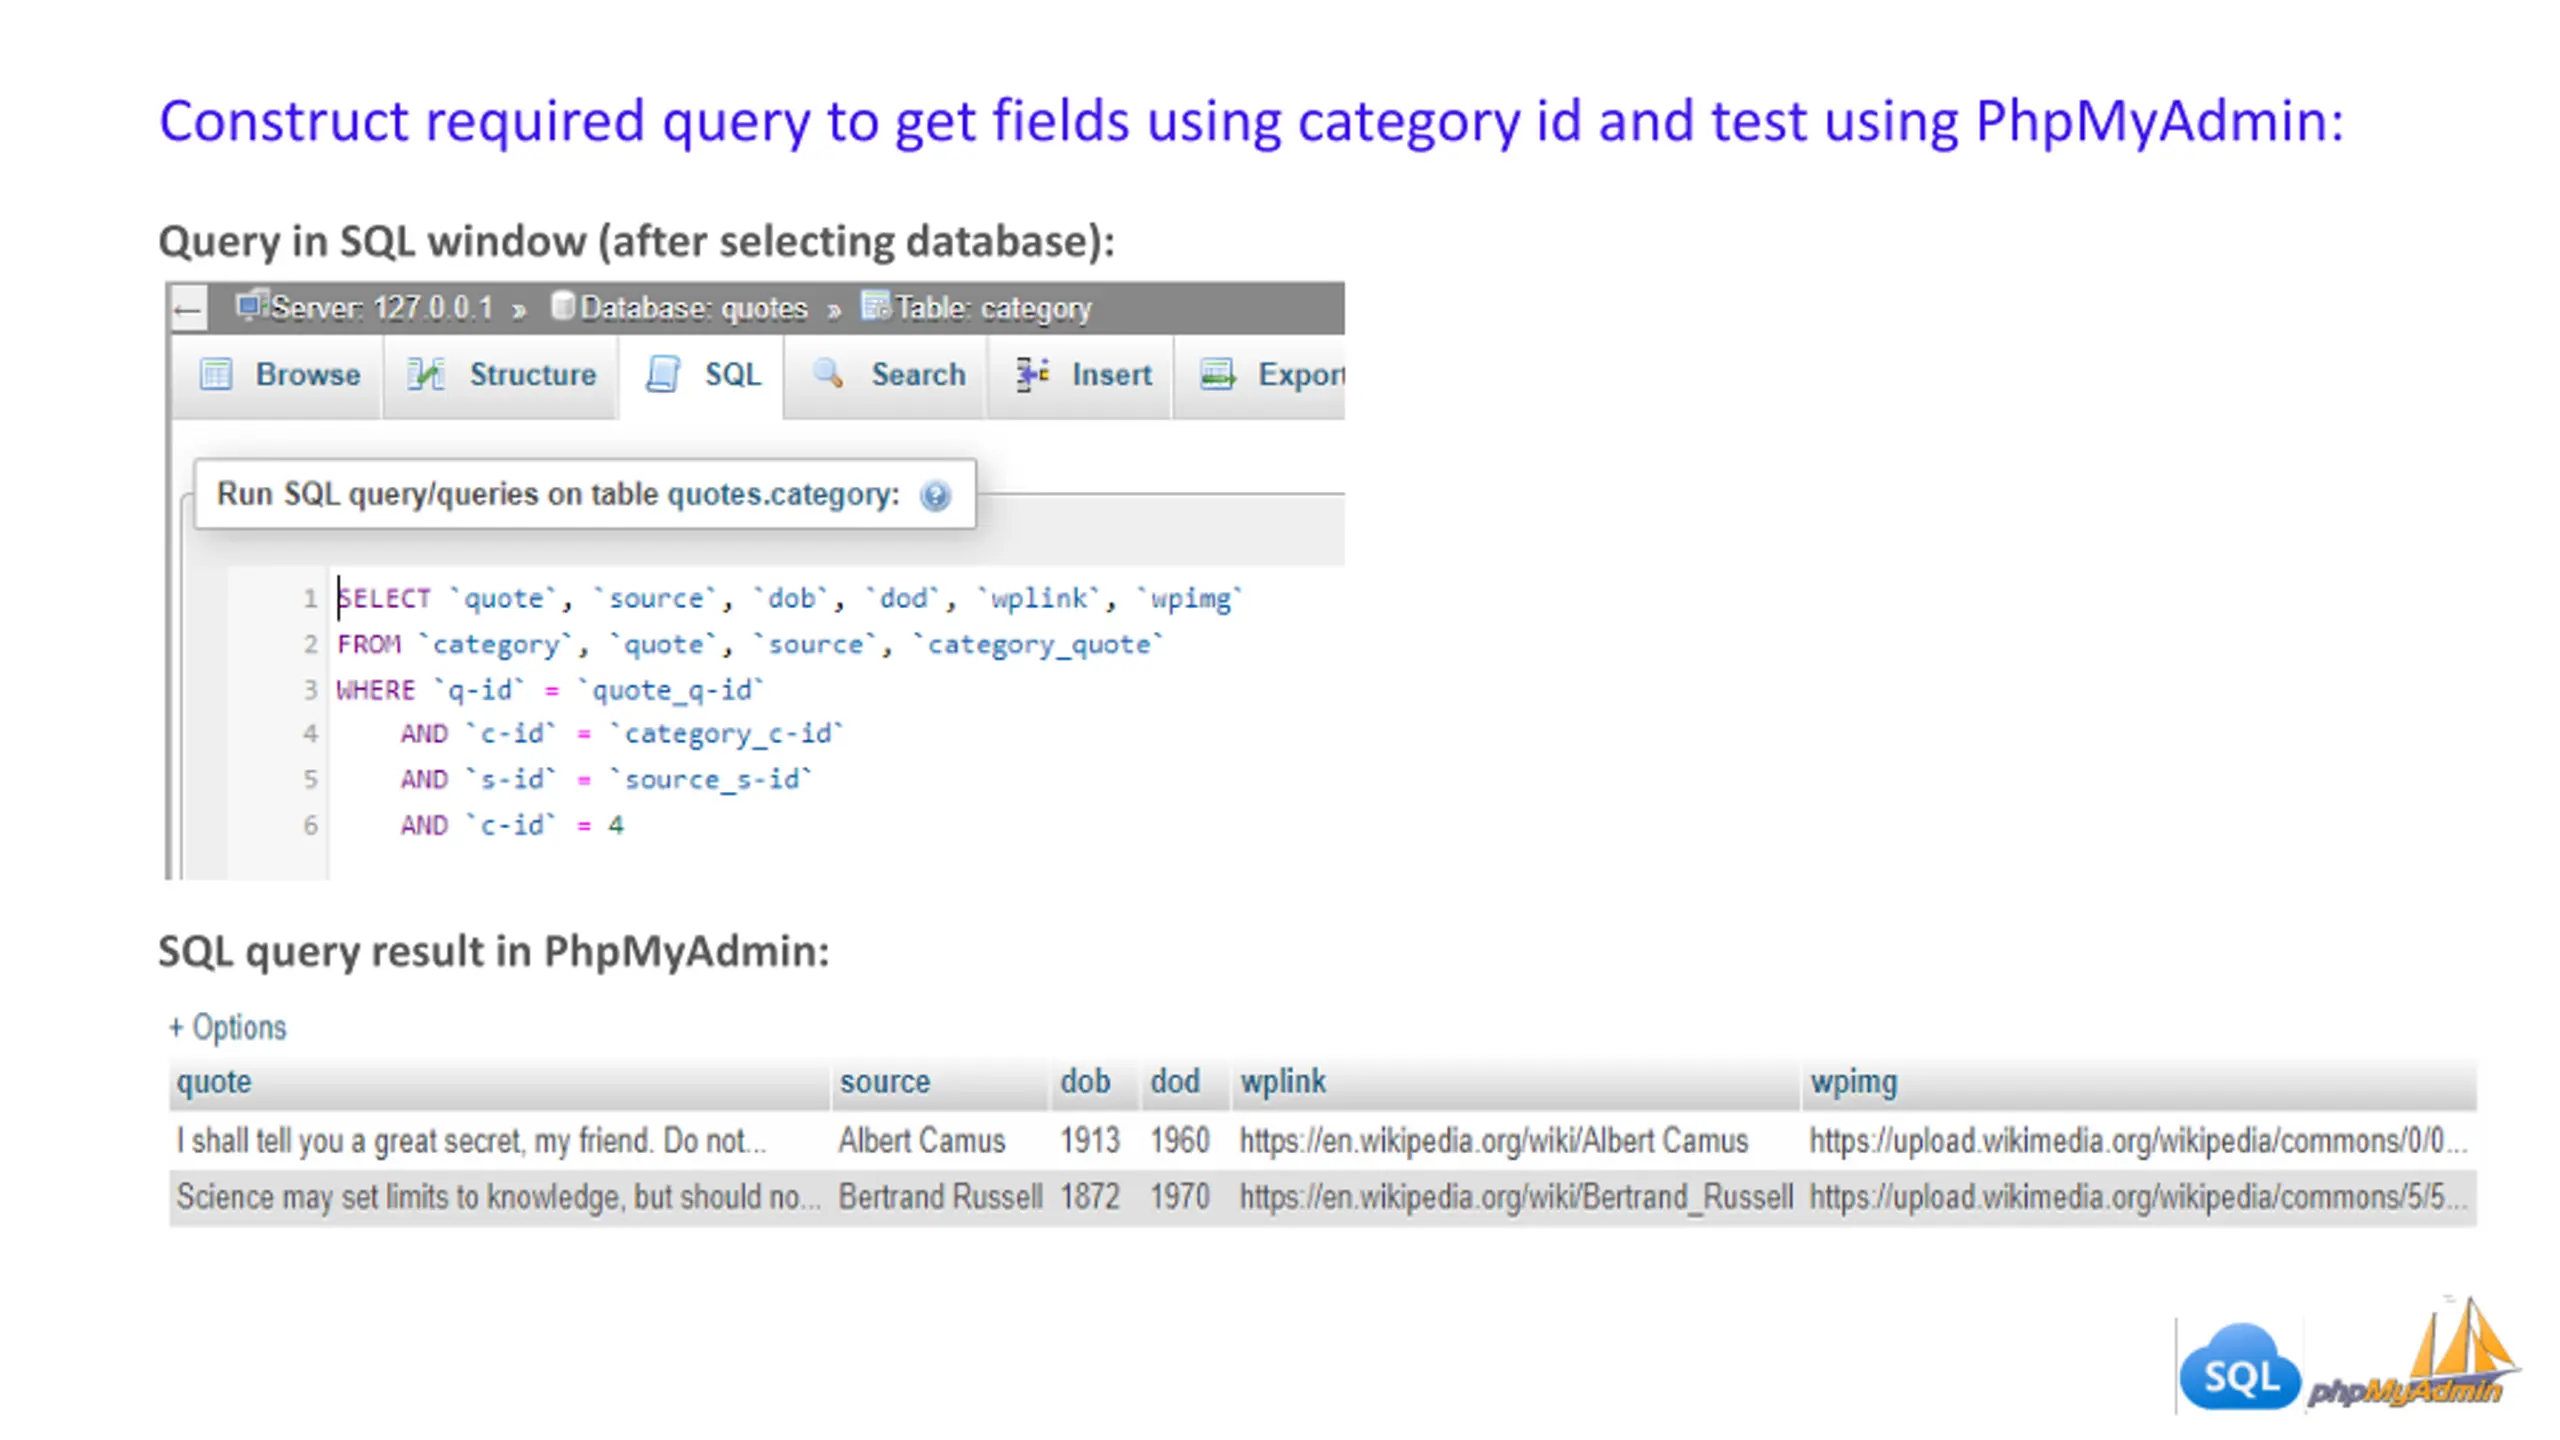Screen dimensions: 2560x1440
Task: Open the Database: quotes breadcrumb link
Action: point(693,308)
